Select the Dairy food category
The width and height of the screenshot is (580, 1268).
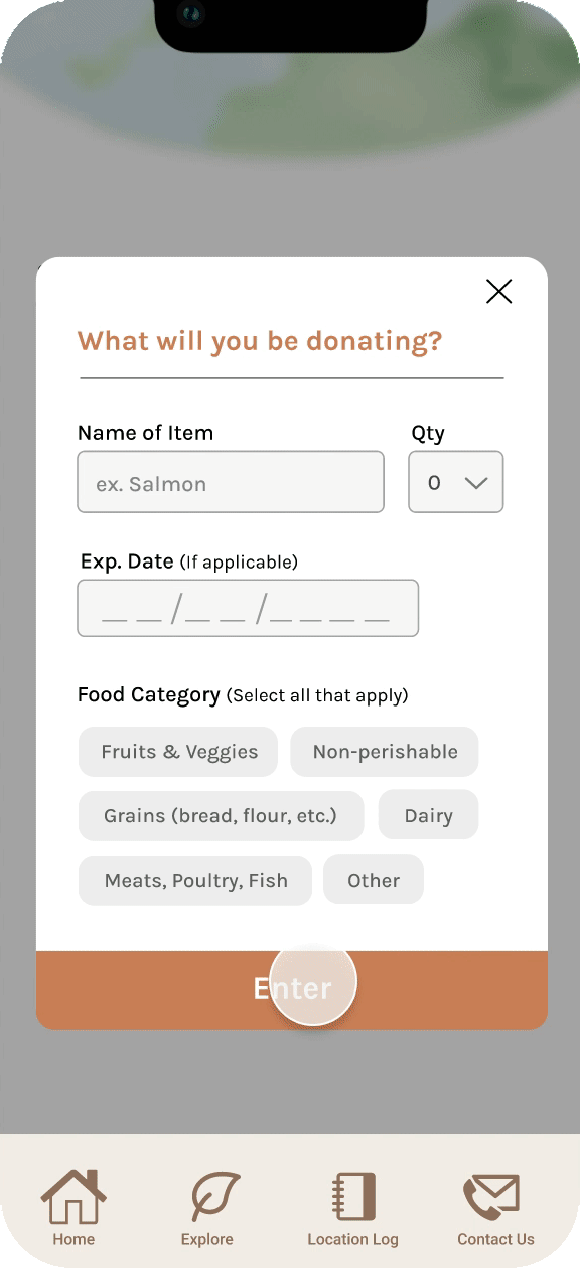pyautogui.click(x=428, y=815)
